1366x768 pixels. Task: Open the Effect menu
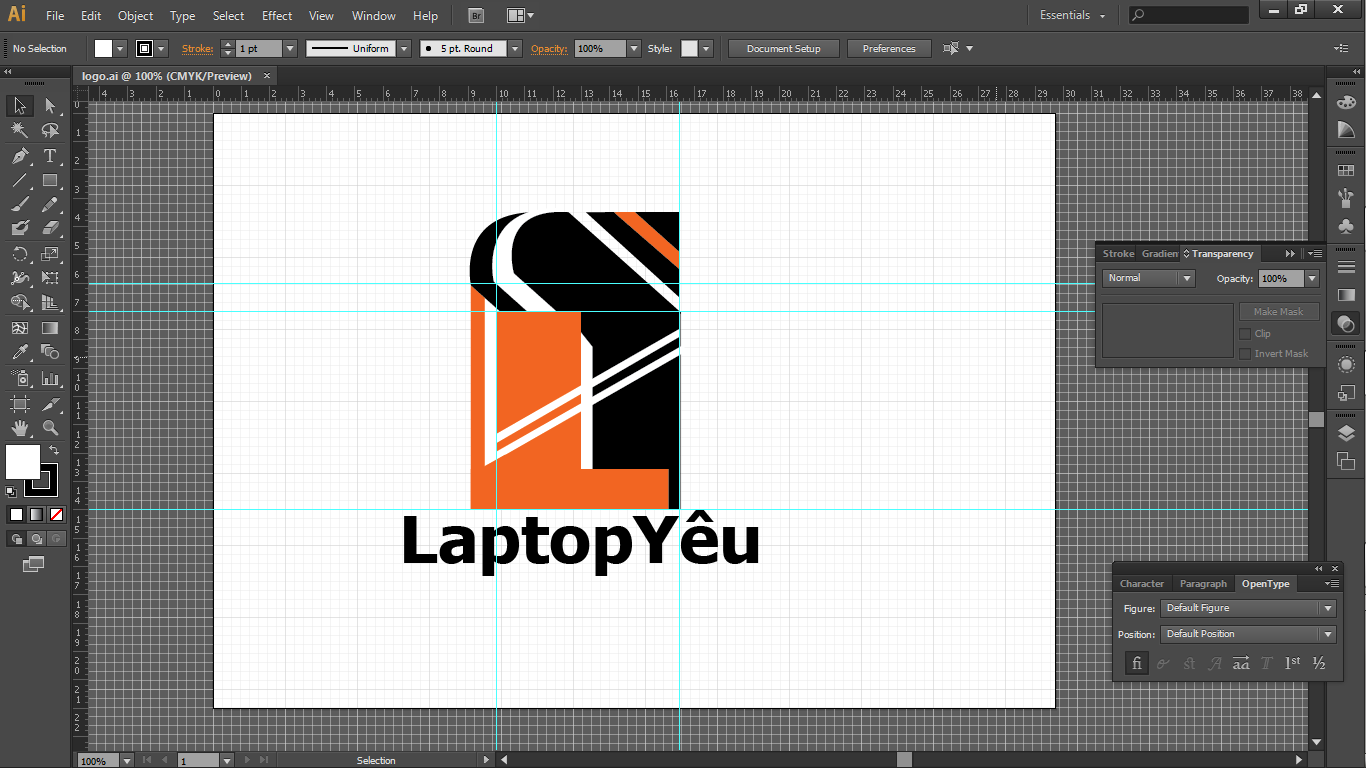point(277,16)
